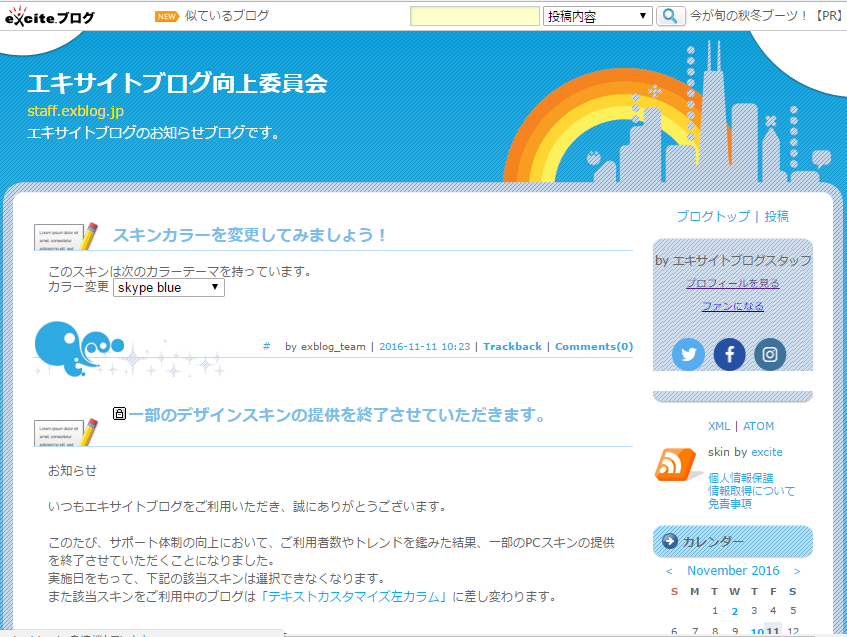Open the Twitter profile icon
The width and height of the screenshot is (847, 637).
coord(688,354)
